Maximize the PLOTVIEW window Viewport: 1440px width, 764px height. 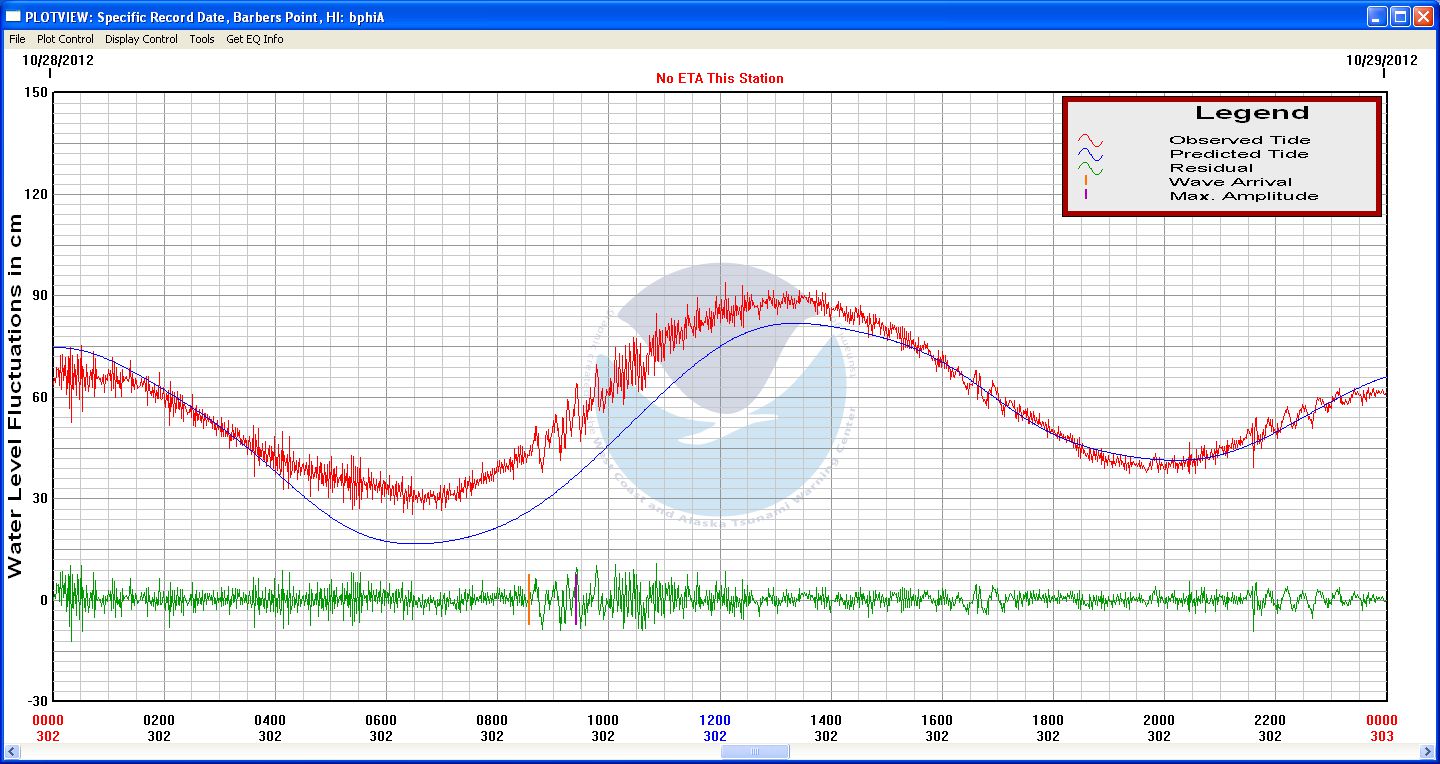(x=1400, y=16)
